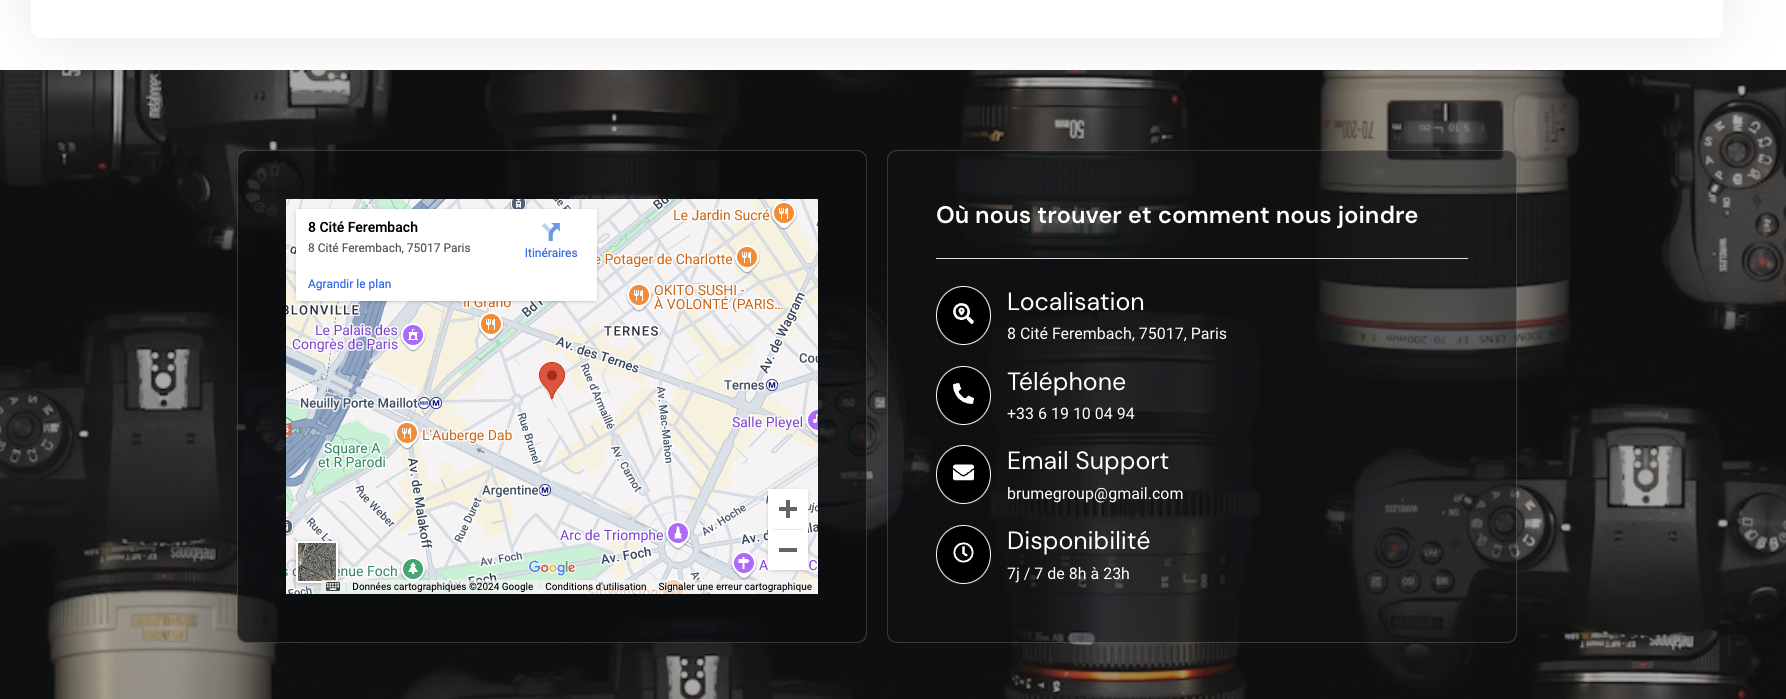Click Signaler une erreur cartographique
This screenshot has height=699, width=1786.
click(734, 587)
